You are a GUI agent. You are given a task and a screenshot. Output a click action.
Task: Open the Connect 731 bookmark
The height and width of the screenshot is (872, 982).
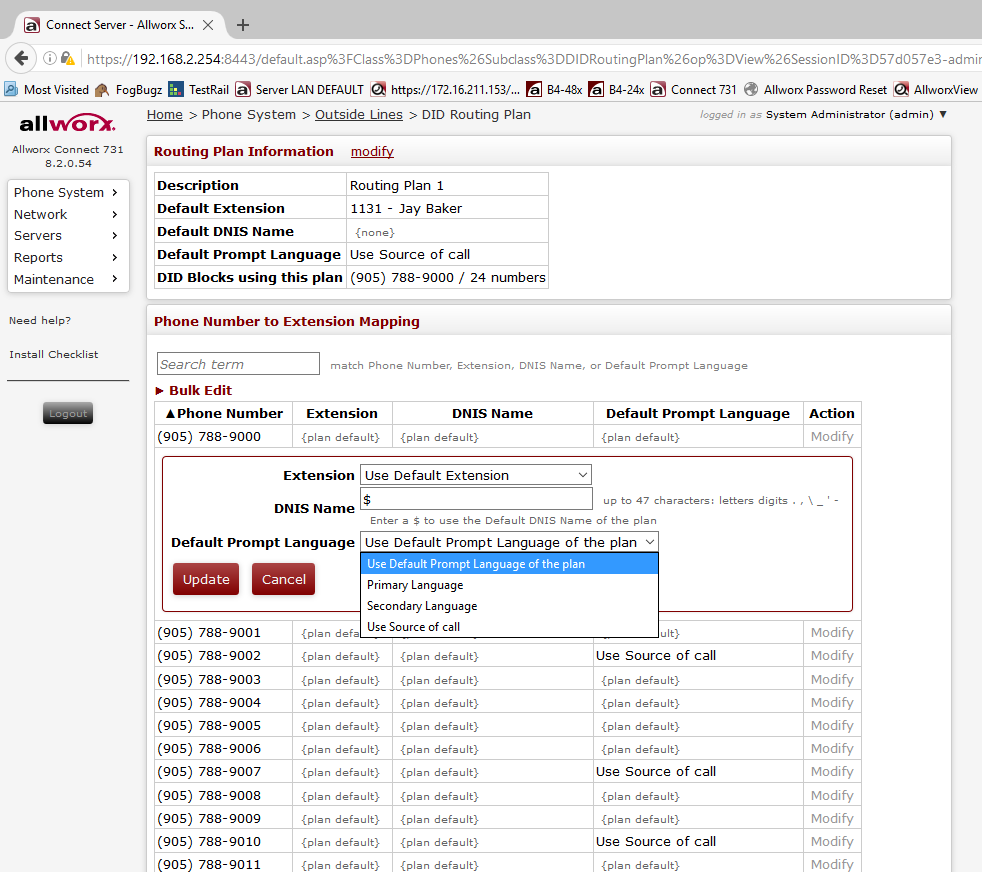693,90
